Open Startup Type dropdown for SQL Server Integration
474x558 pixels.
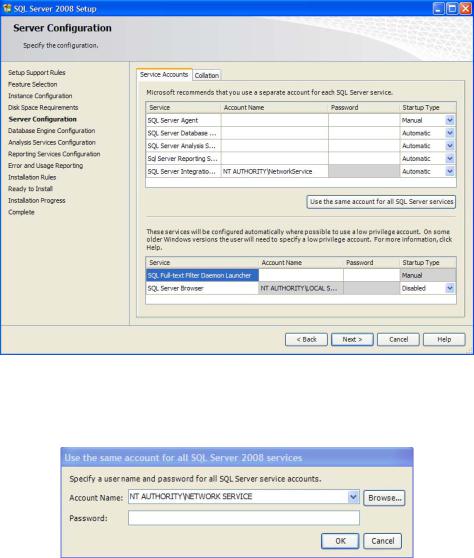click(450, 172)
